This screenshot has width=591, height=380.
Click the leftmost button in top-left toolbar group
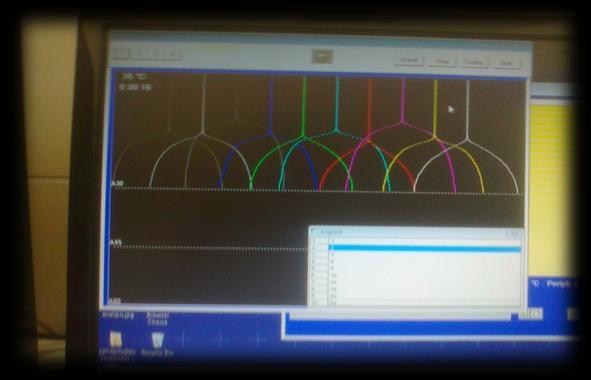121,54
